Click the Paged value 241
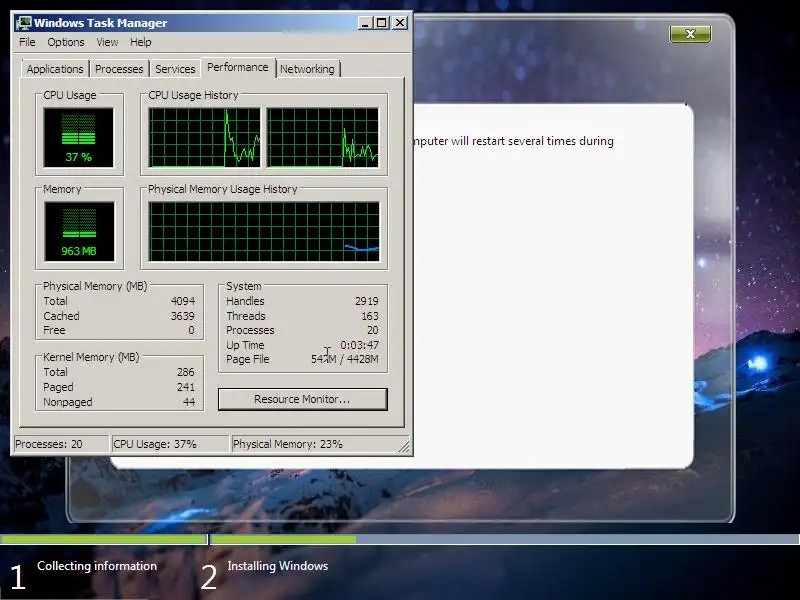 pyautogui.click(x=186, y=387)
